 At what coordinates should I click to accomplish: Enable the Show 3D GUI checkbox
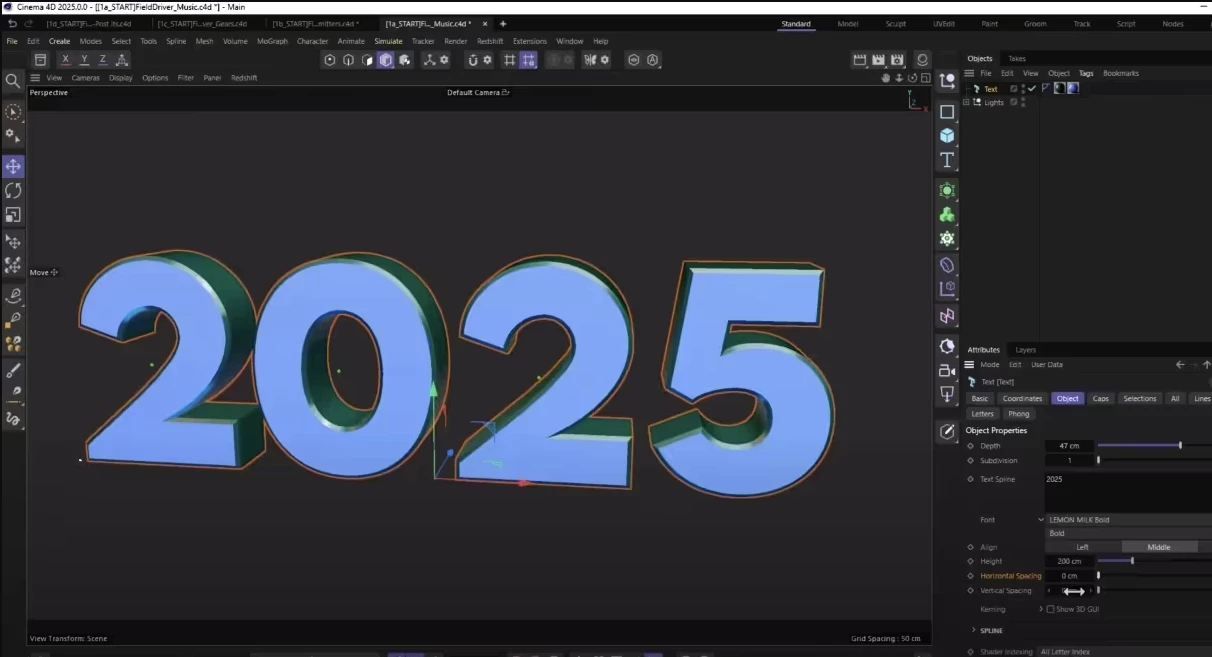pyautogui.click(x=1051, y=609)
